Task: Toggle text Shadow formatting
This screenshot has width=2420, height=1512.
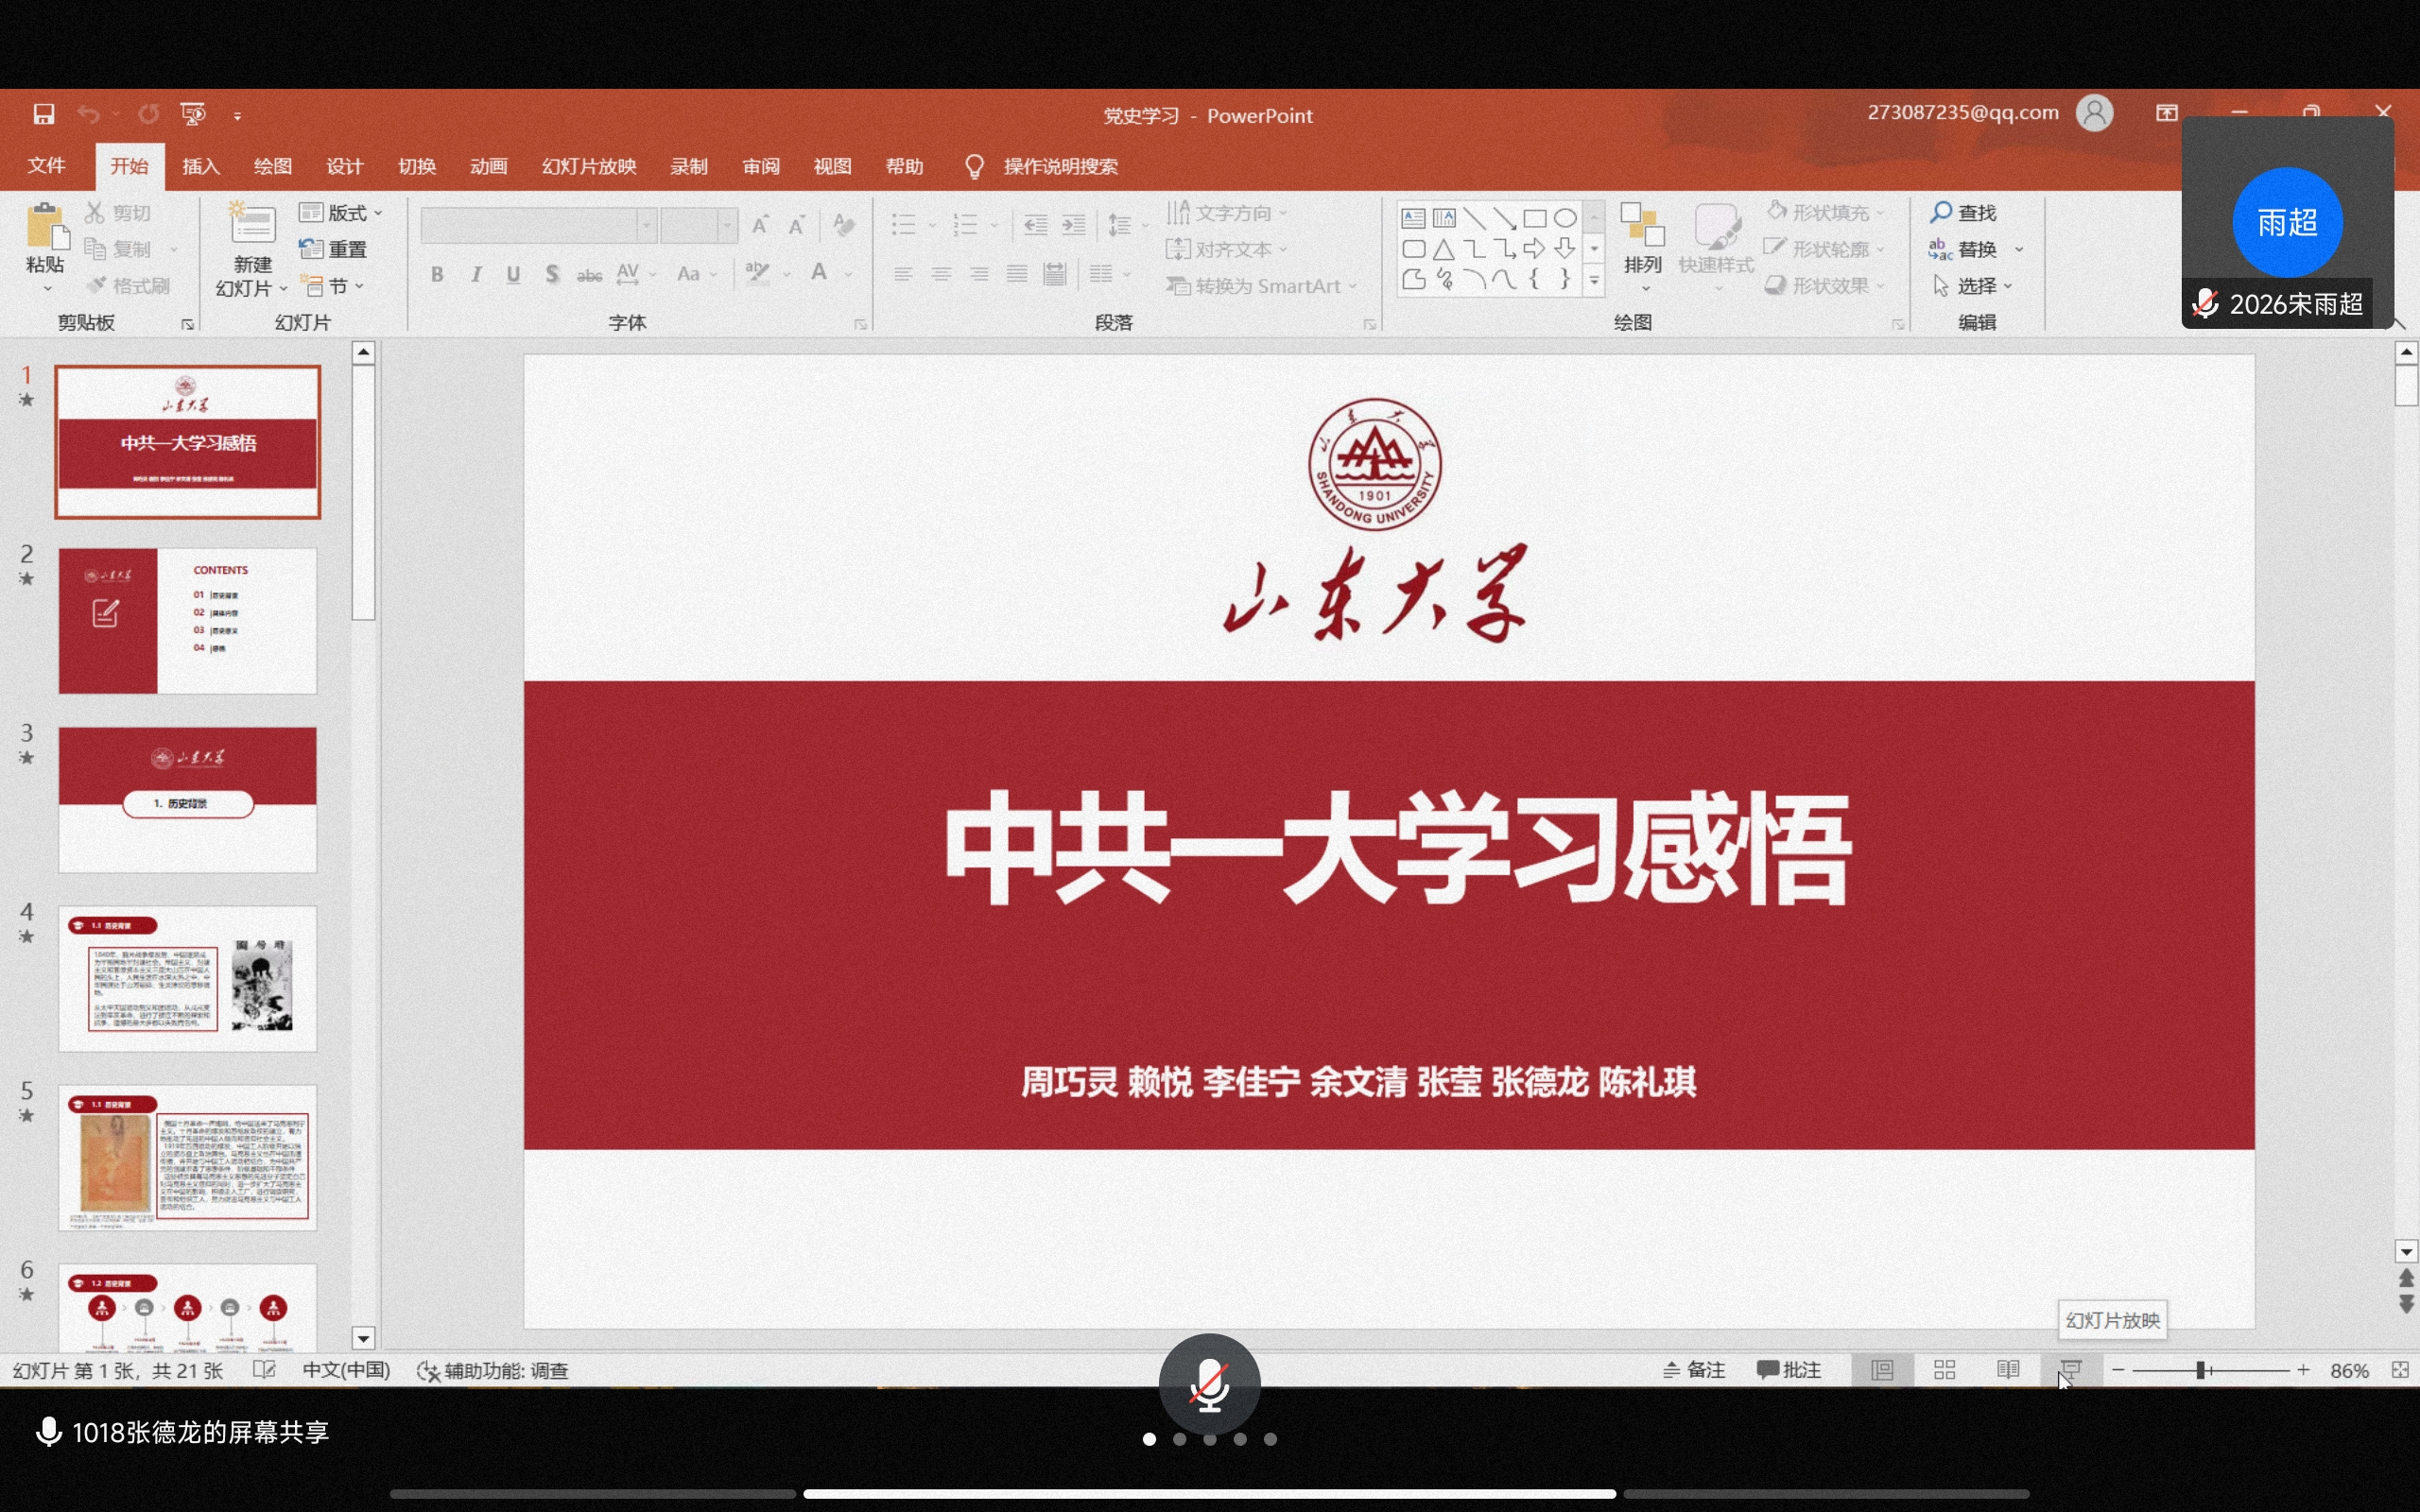Action: (552, 274)
